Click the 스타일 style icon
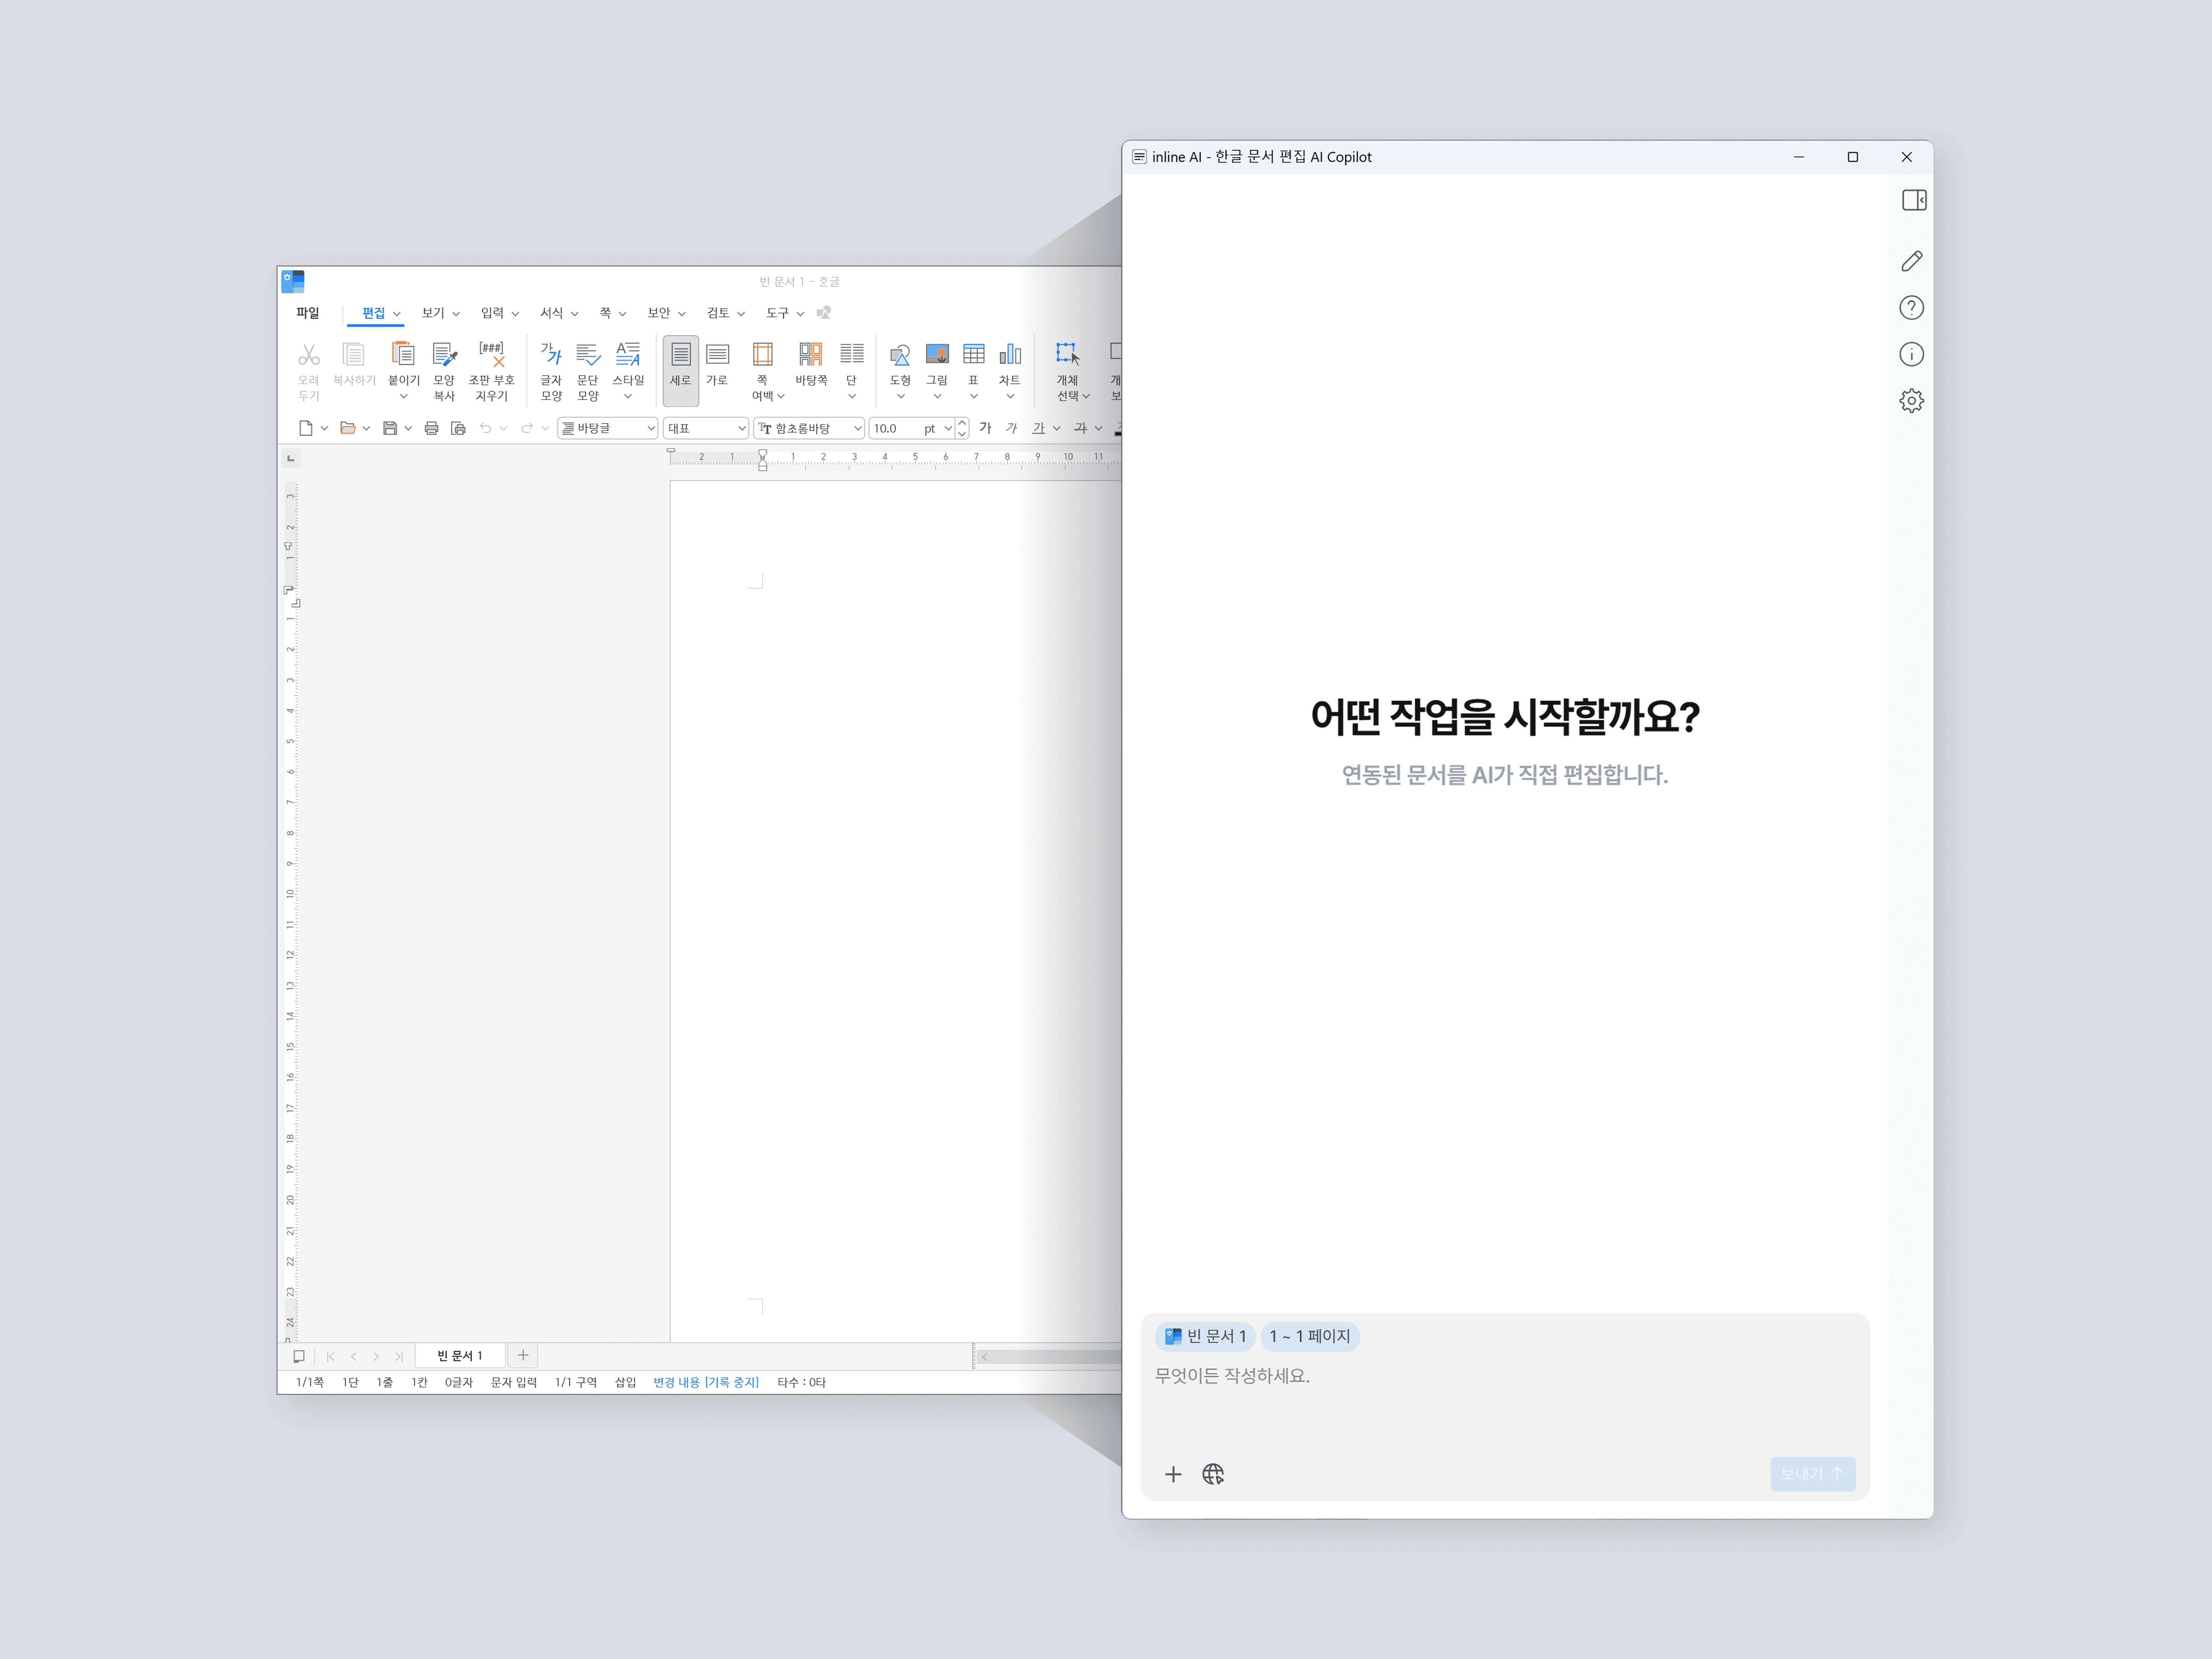 click(x=628, y=354)
